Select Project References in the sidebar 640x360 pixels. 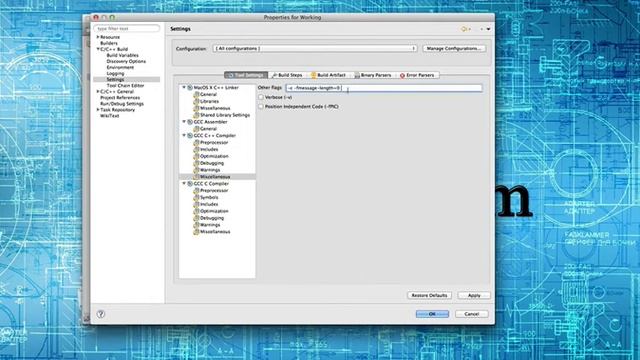pyautogui.click(x=120, y=98)
